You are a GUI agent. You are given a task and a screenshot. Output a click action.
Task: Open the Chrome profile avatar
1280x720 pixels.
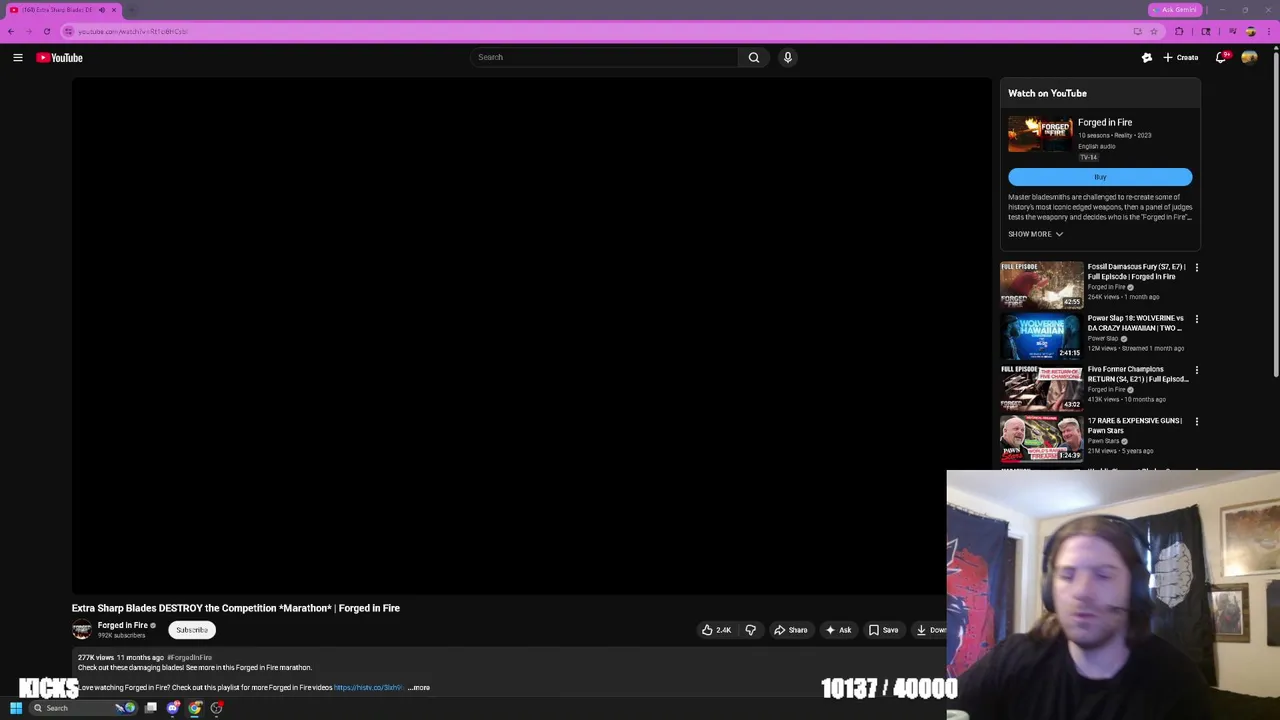tap(1251, 31)
